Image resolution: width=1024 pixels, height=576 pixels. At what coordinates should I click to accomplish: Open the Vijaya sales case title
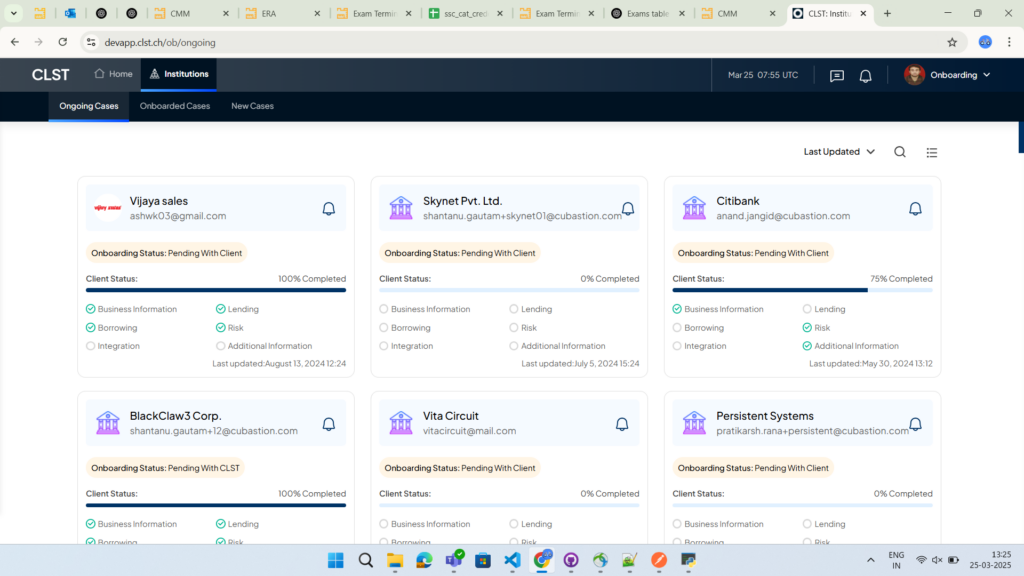pyautogui.click(x=159, y=201)
